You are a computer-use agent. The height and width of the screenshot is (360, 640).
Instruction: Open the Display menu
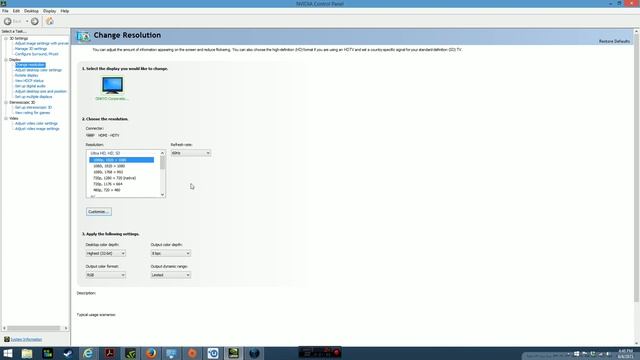click(49, 11)
